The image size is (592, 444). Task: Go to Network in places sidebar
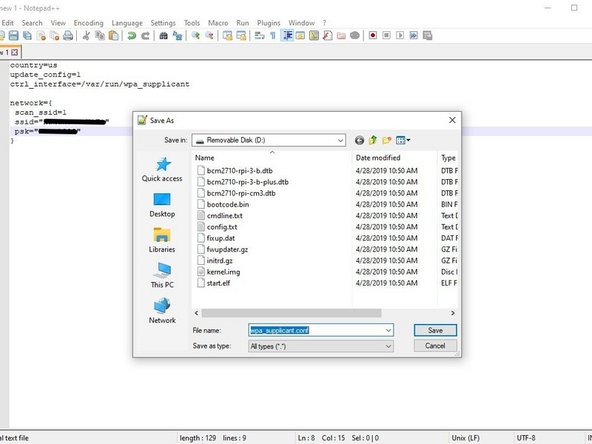point(162,311)
